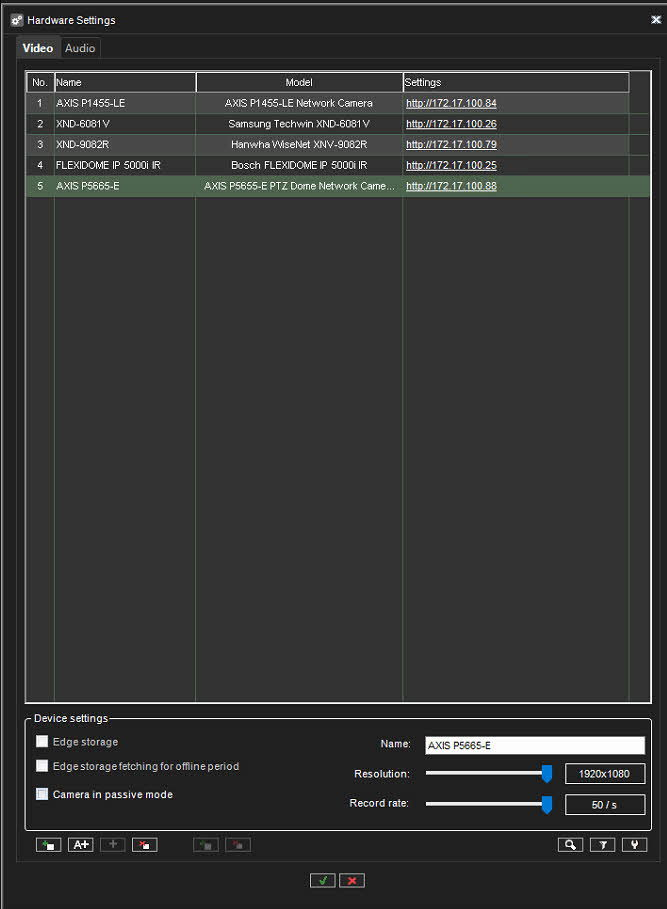This screenshot has width=667, height=909.
Task: Switch to the Audio tab
Action: pyautogui.click(x=80, y=48)
